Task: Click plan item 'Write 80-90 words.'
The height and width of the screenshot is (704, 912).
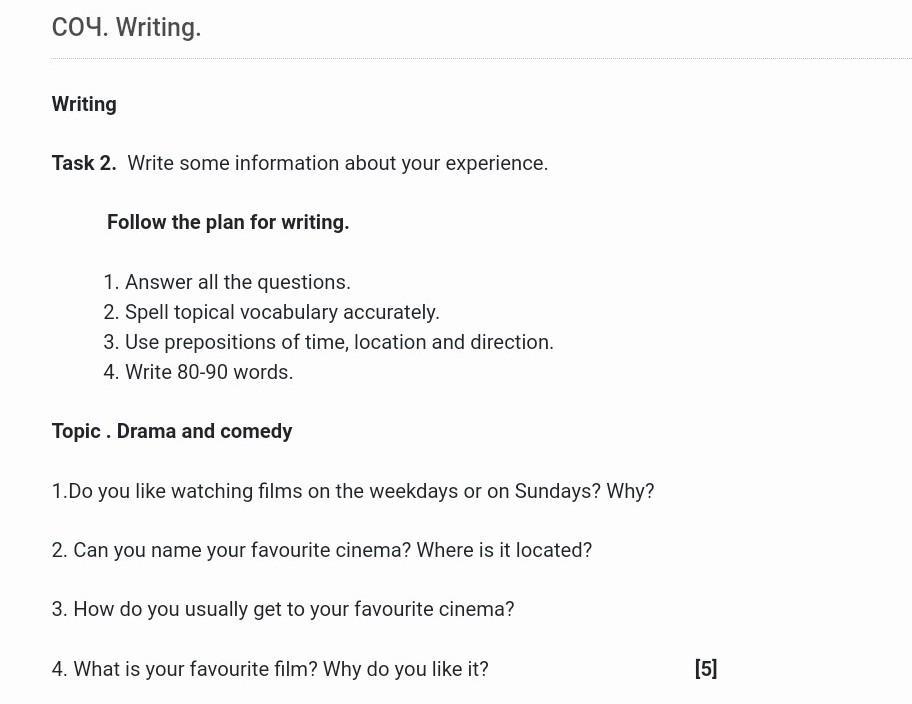Action: tap(198, 372)
